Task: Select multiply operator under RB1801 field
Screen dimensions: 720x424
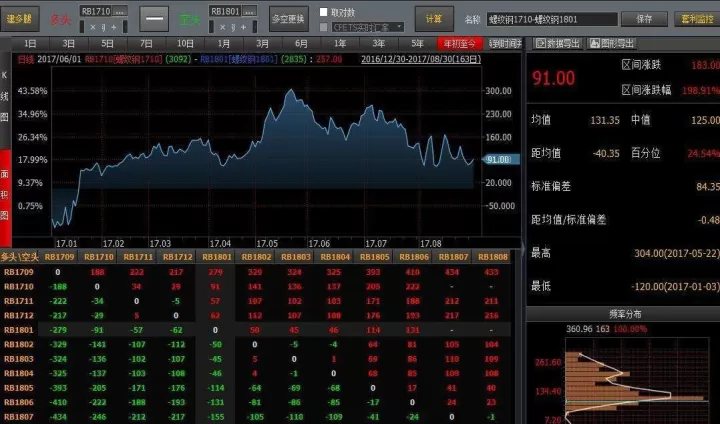Action: click(x=223, y=27)
